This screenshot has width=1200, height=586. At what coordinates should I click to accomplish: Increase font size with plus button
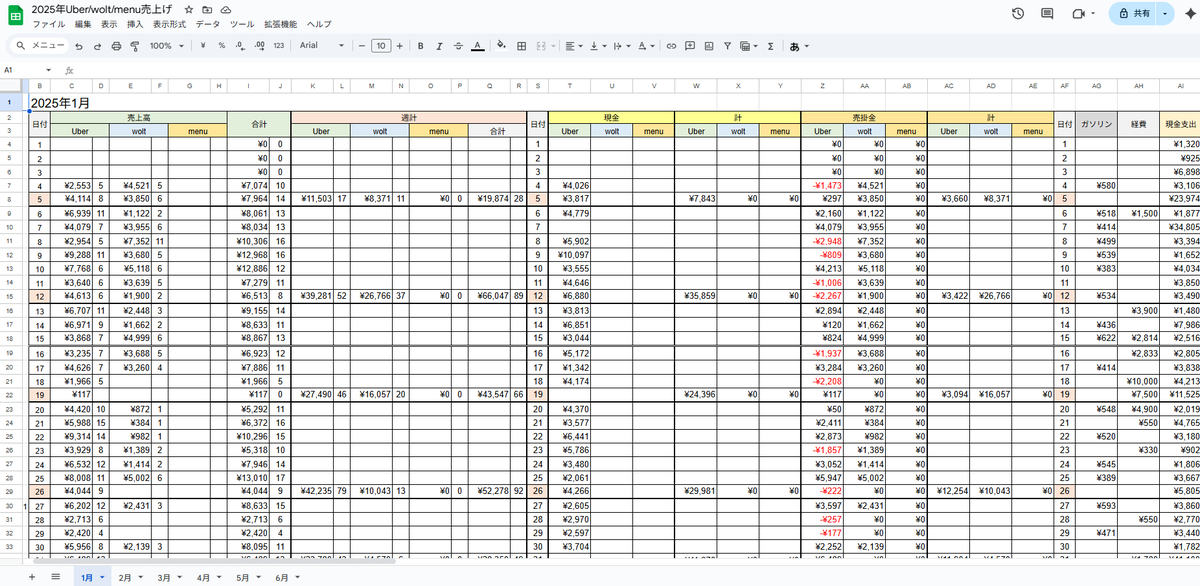tap(400, 46)
